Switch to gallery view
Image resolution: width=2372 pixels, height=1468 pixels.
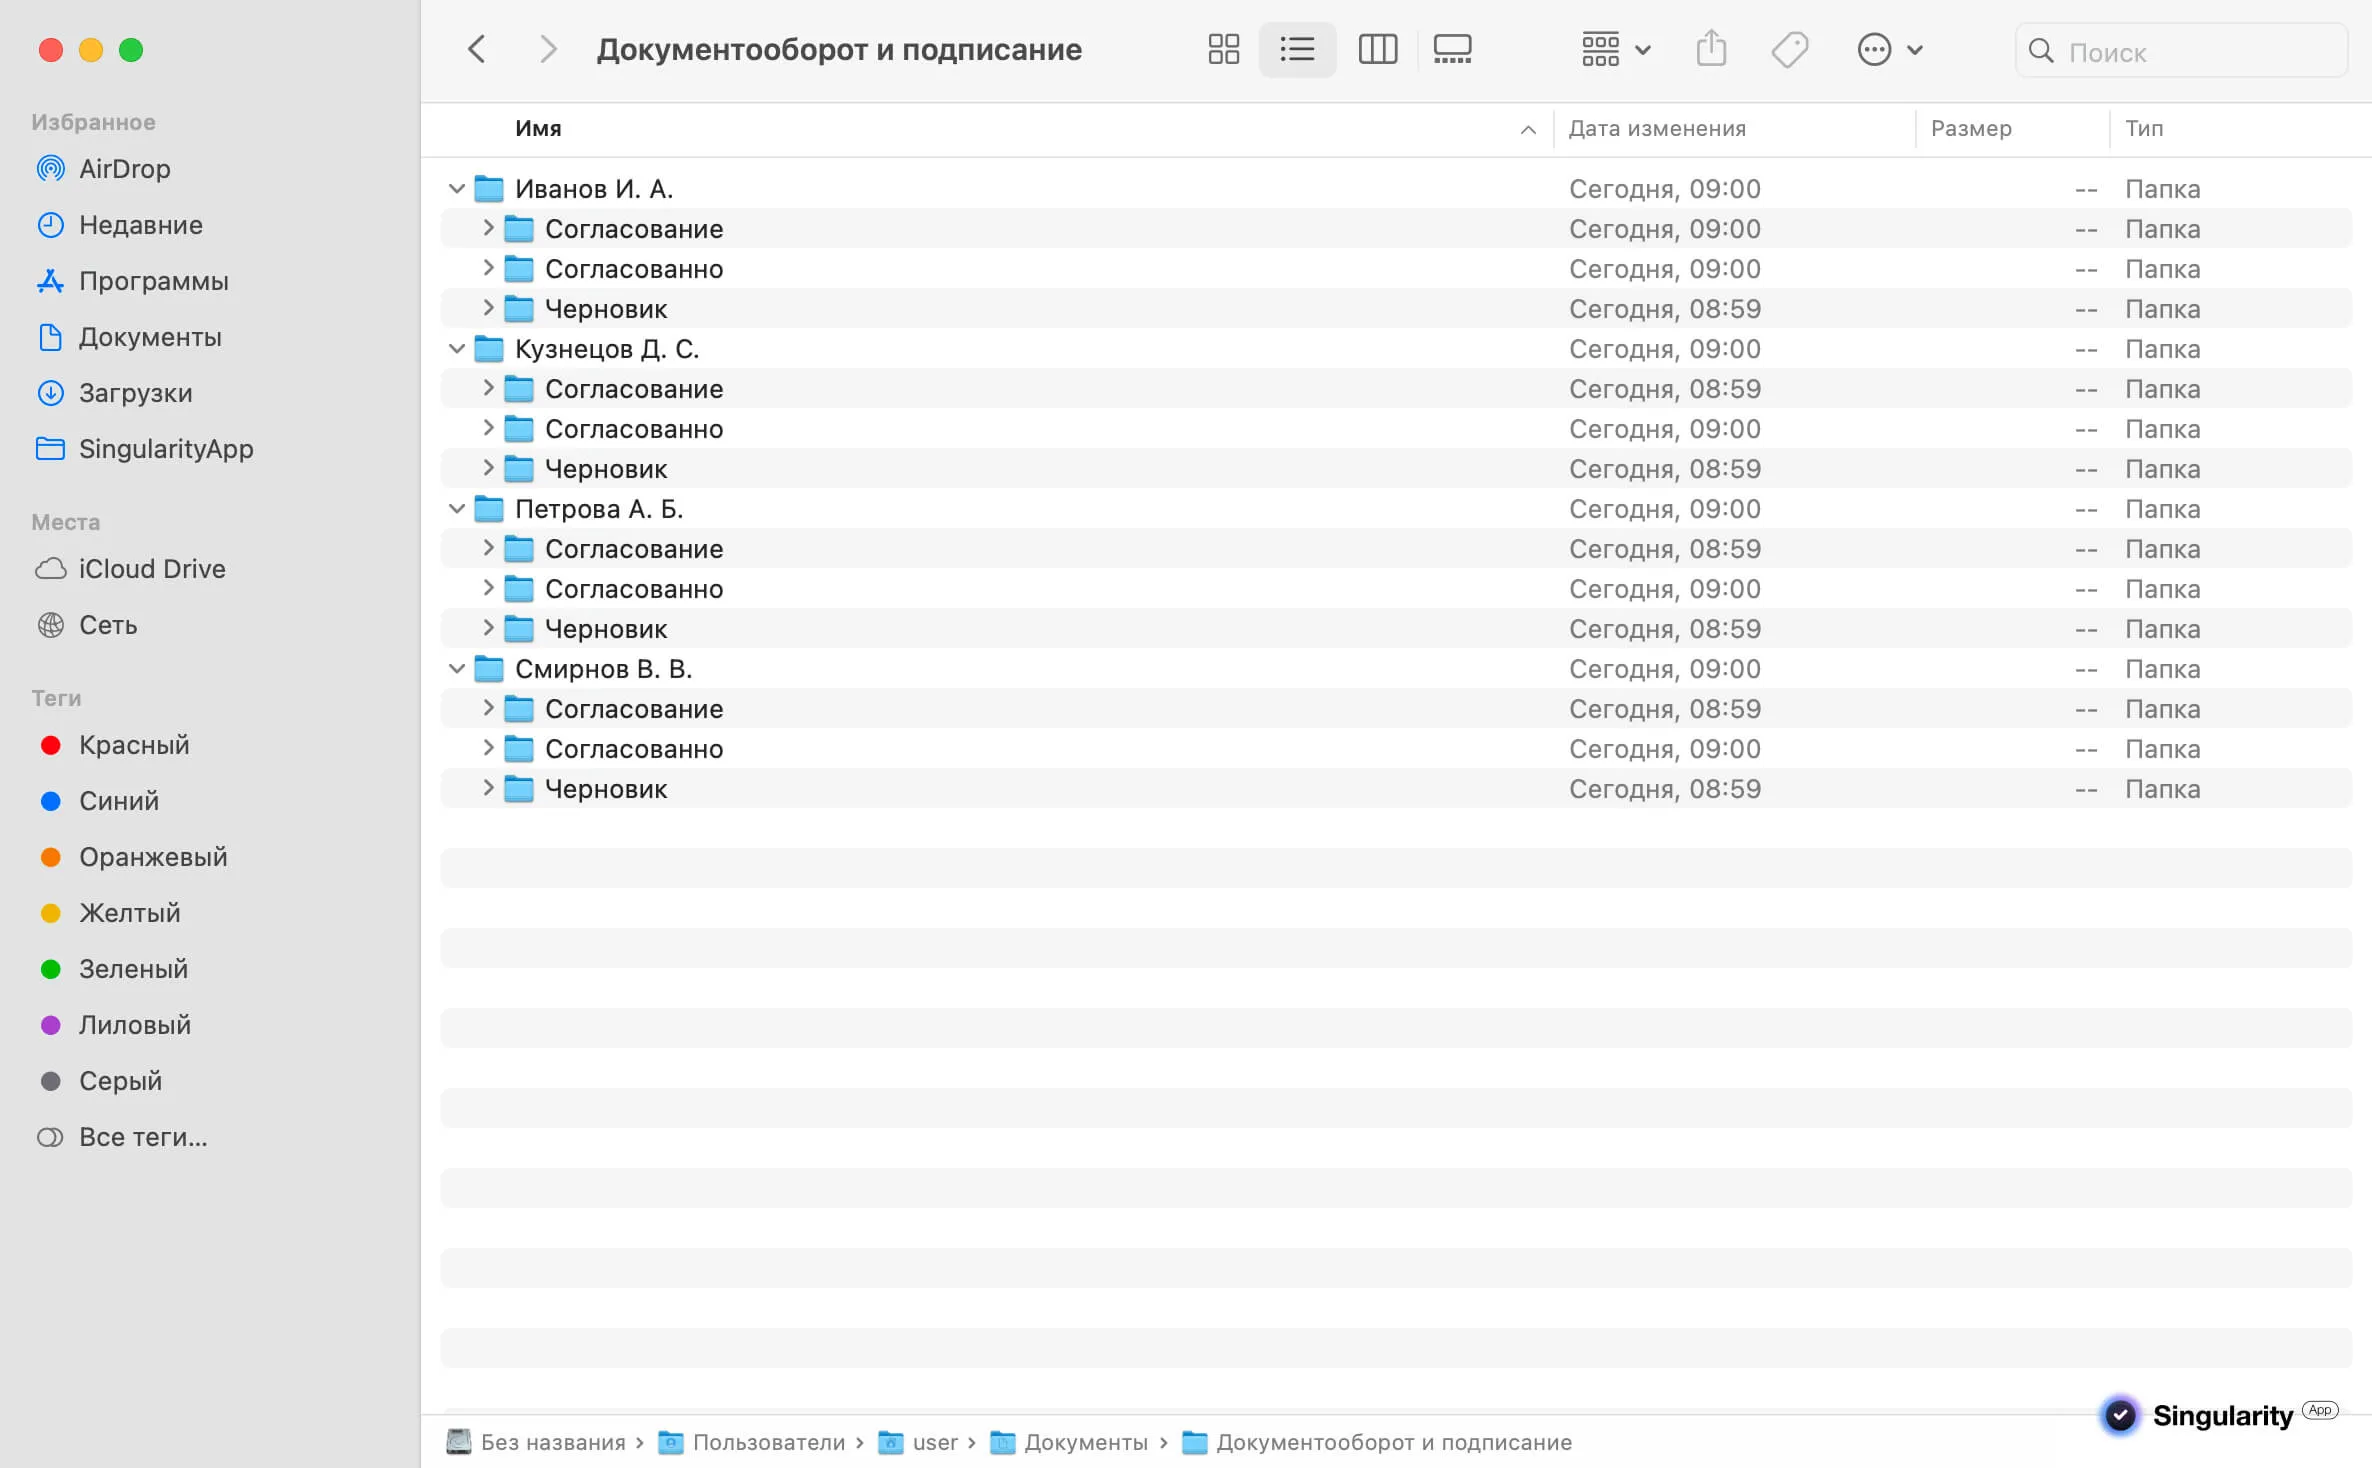(1452, 49)
